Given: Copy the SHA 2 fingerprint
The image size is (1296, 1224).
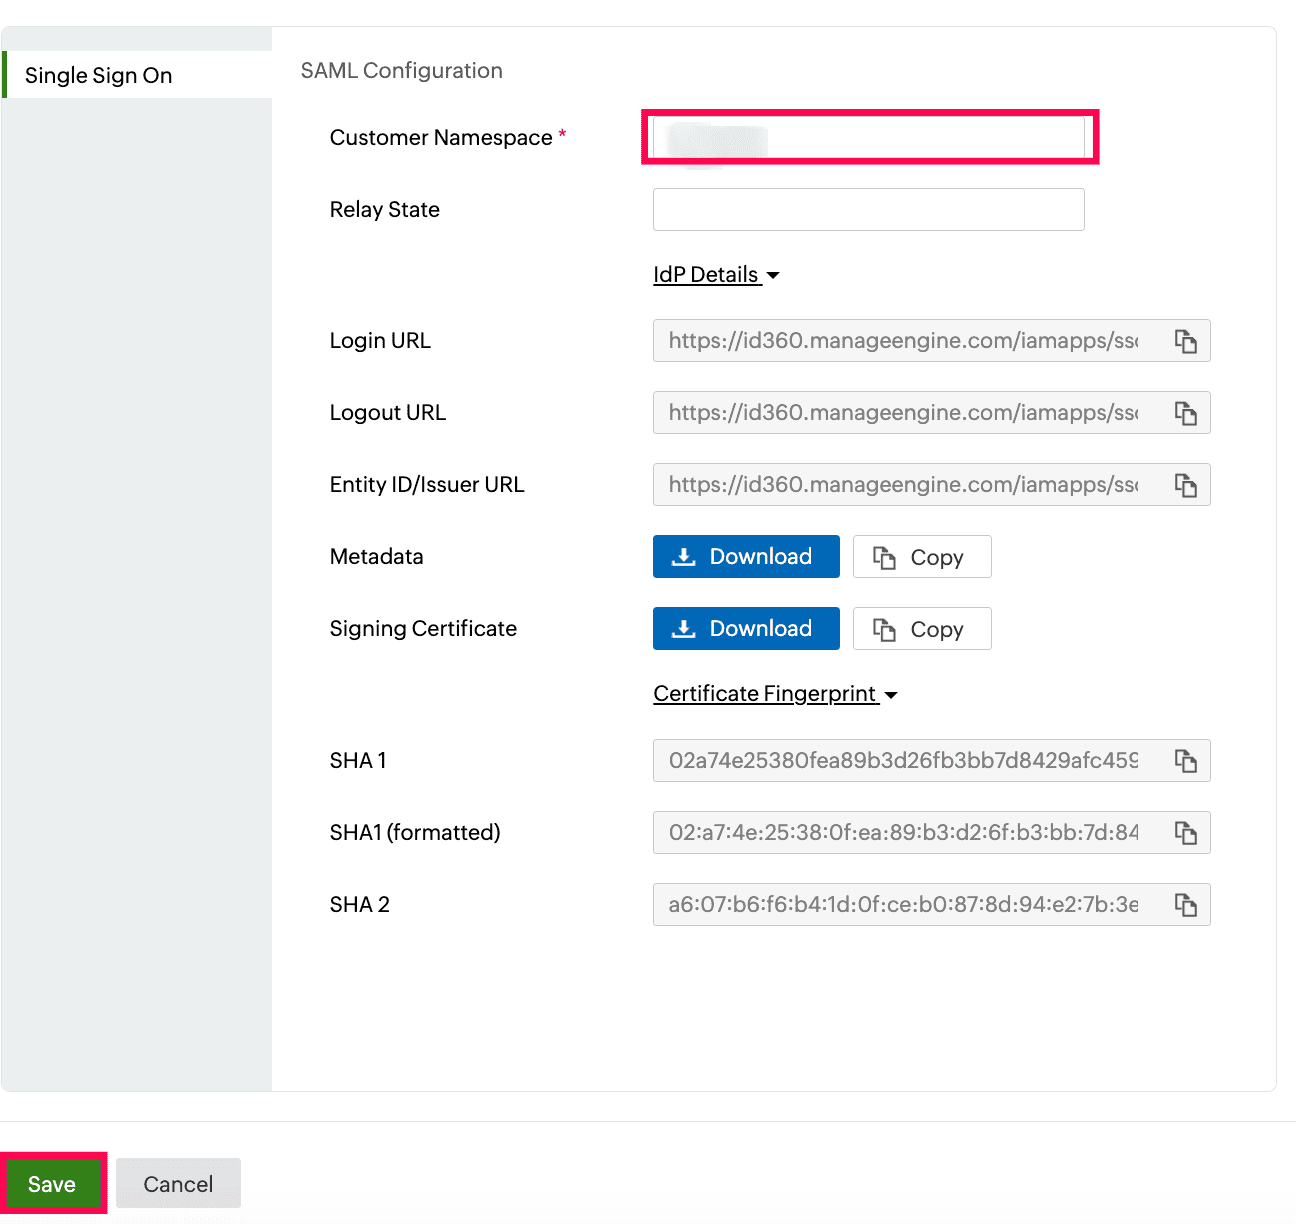Looking at the screenshot, I should 1186,905.
